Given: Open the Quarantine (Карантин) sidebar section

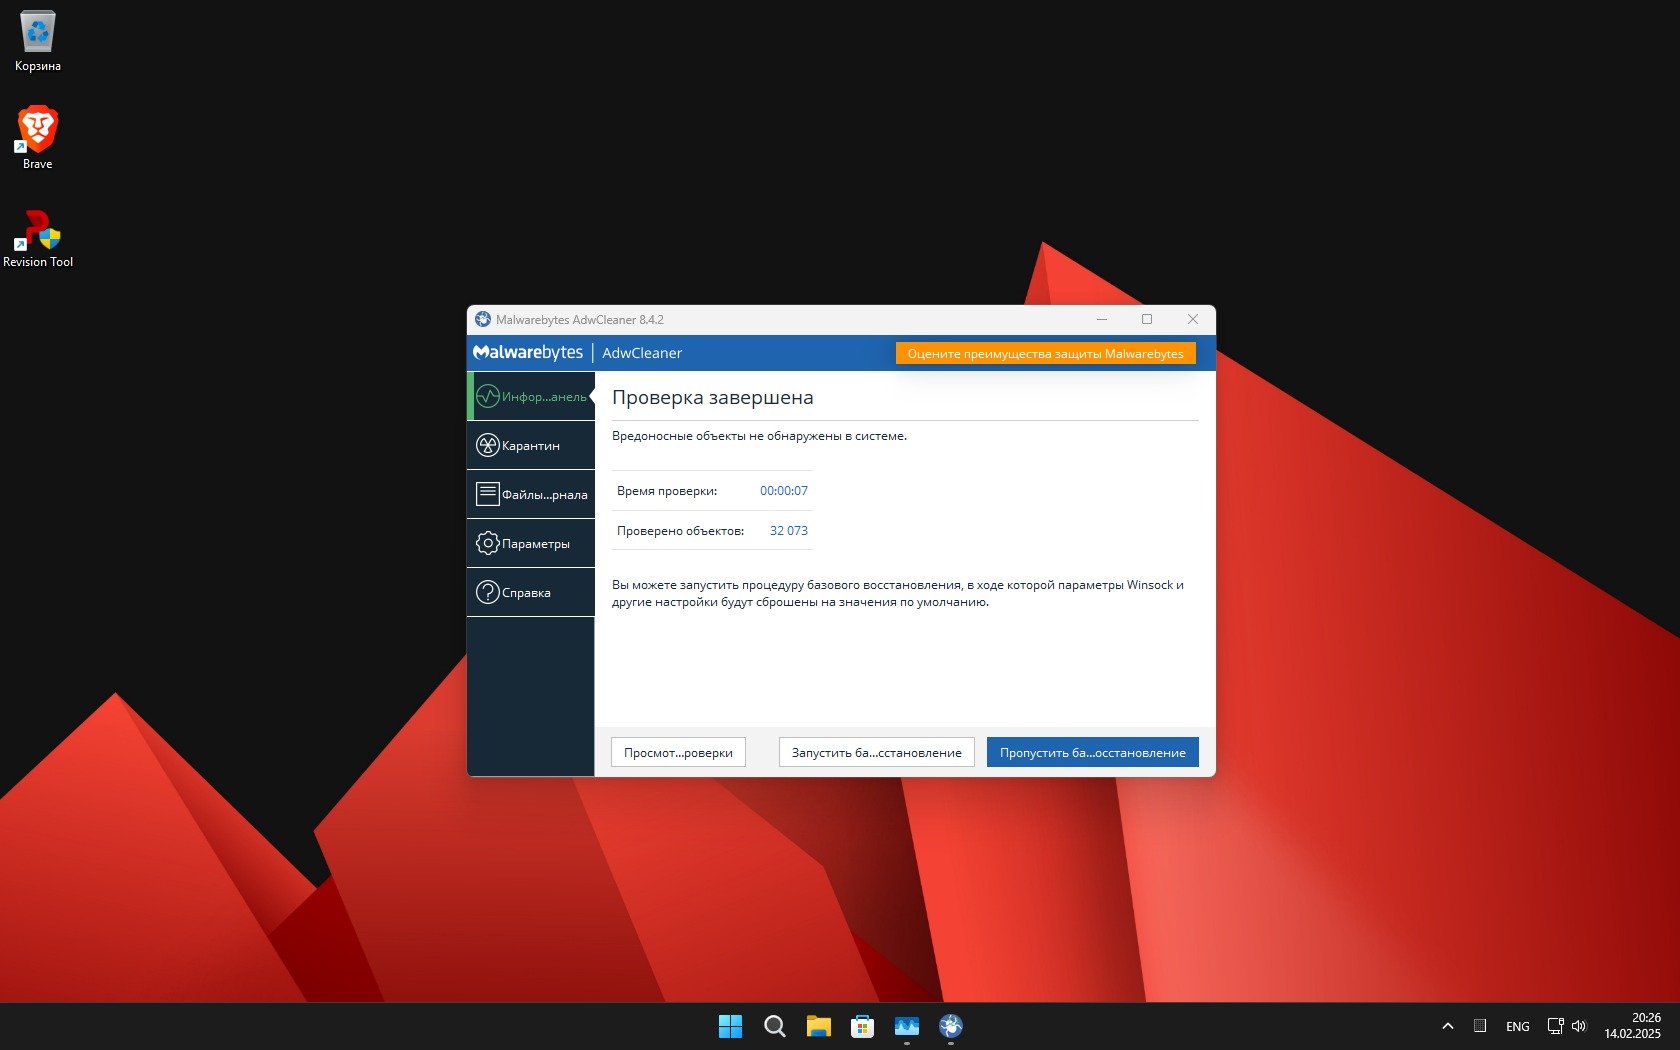Looking at the screenshot, I should (531, 446).
